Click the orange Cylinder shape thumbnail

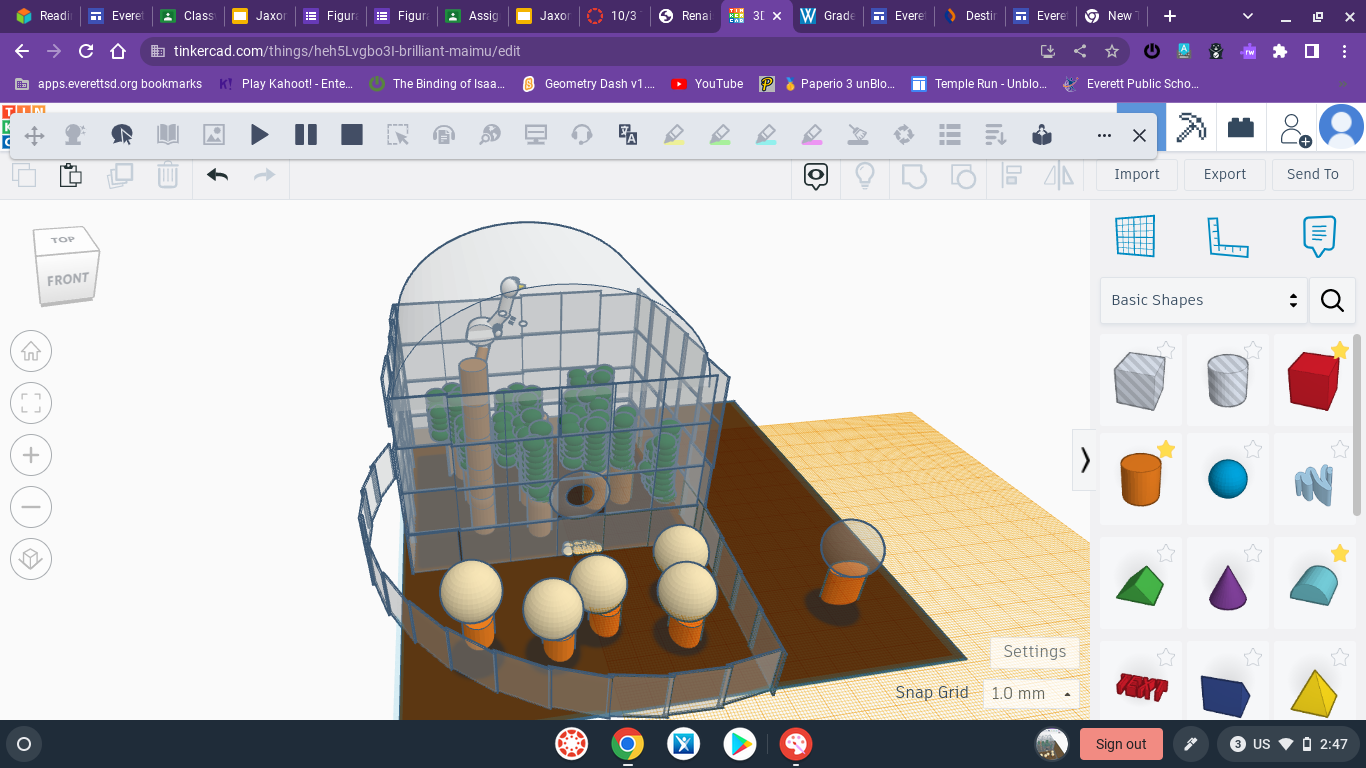pyautogui.click(x=1141, y=478)
